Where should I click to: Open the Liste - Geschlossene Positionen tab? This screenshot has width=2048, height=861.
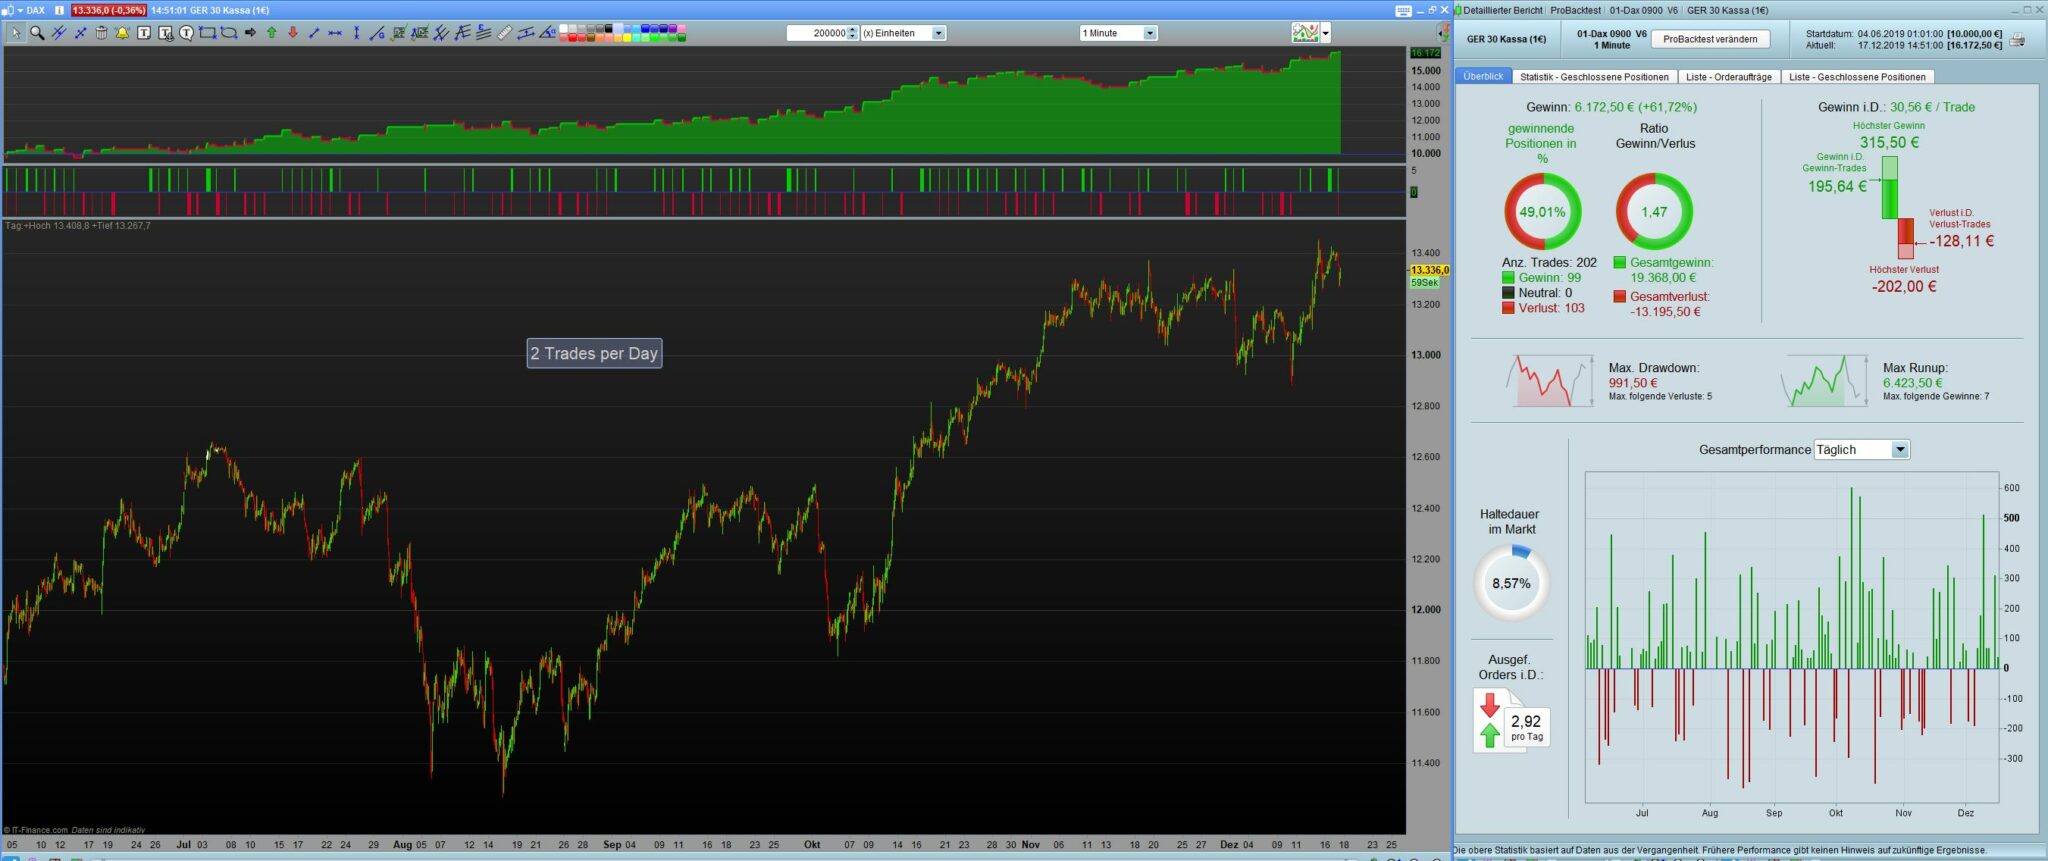1857,77
